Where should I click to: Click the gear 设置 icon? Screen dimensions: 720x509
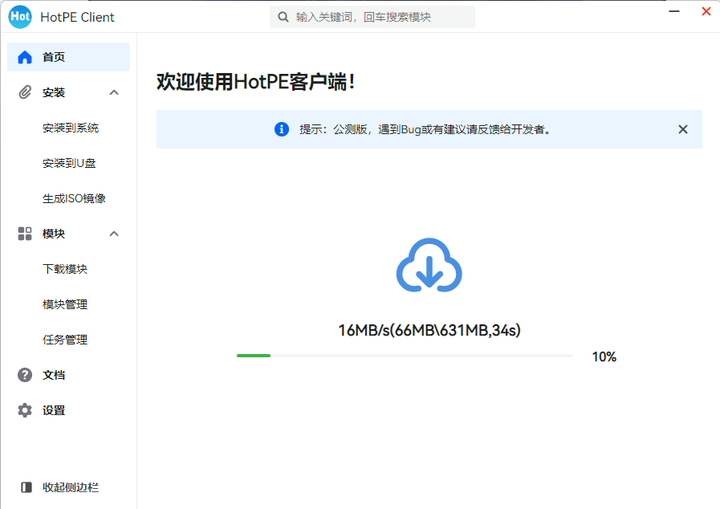coord(25,410)
